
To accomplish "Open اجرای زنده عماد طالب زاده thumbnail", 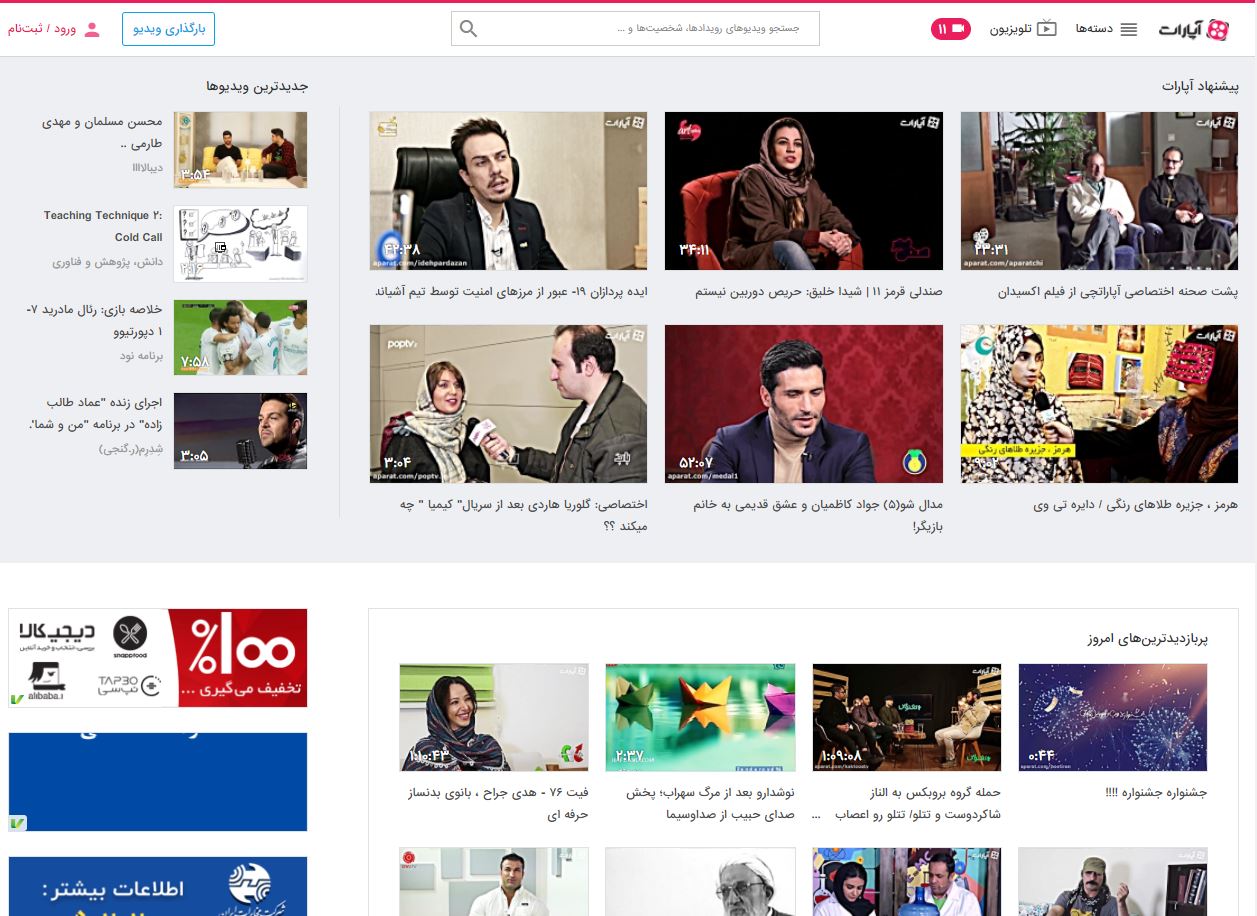I will point(240,431).
